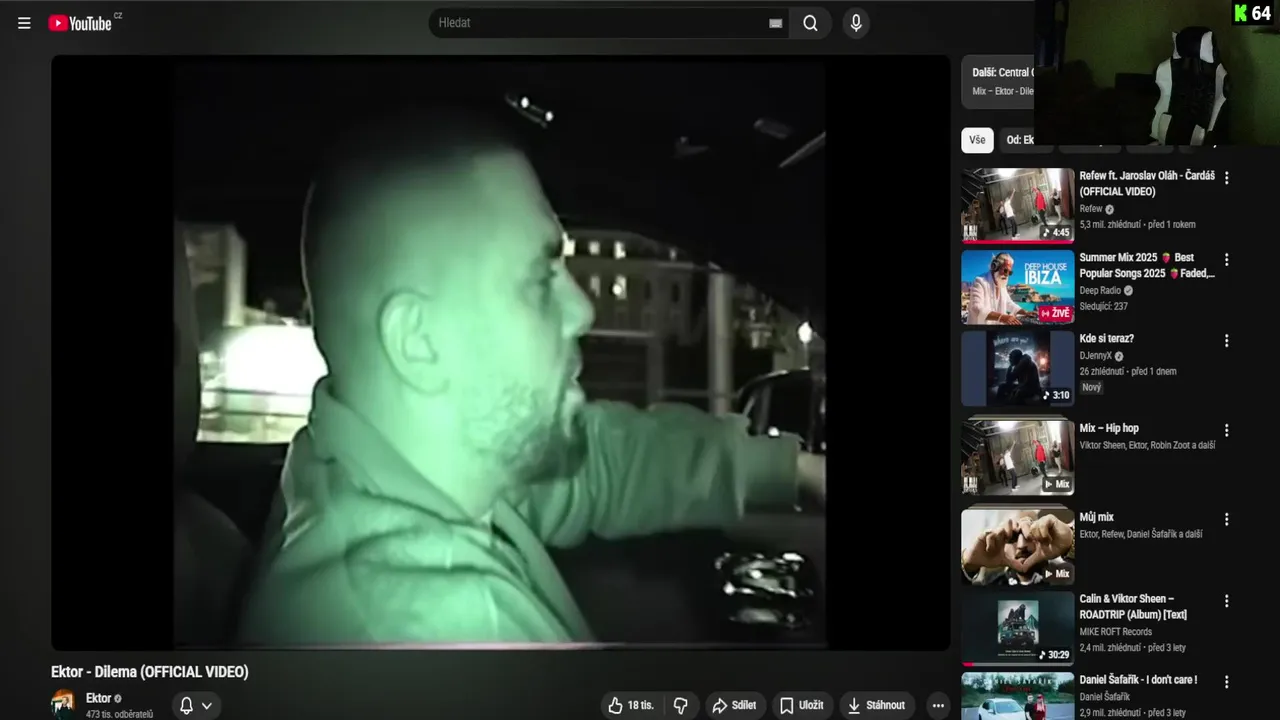This screenshot has width=1280, height=720.
Task: Open the on-screen keyboard icon in search
Action: [775, 23]
